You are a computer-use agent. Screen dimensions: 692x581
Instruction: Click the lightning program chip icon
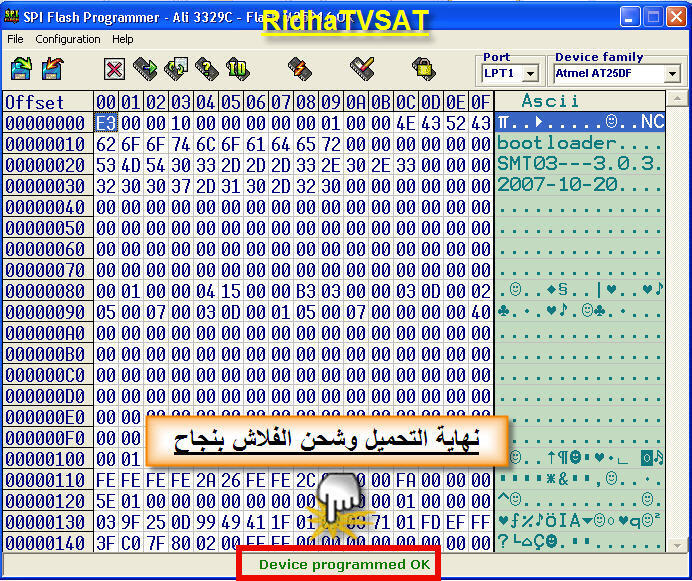299,68
